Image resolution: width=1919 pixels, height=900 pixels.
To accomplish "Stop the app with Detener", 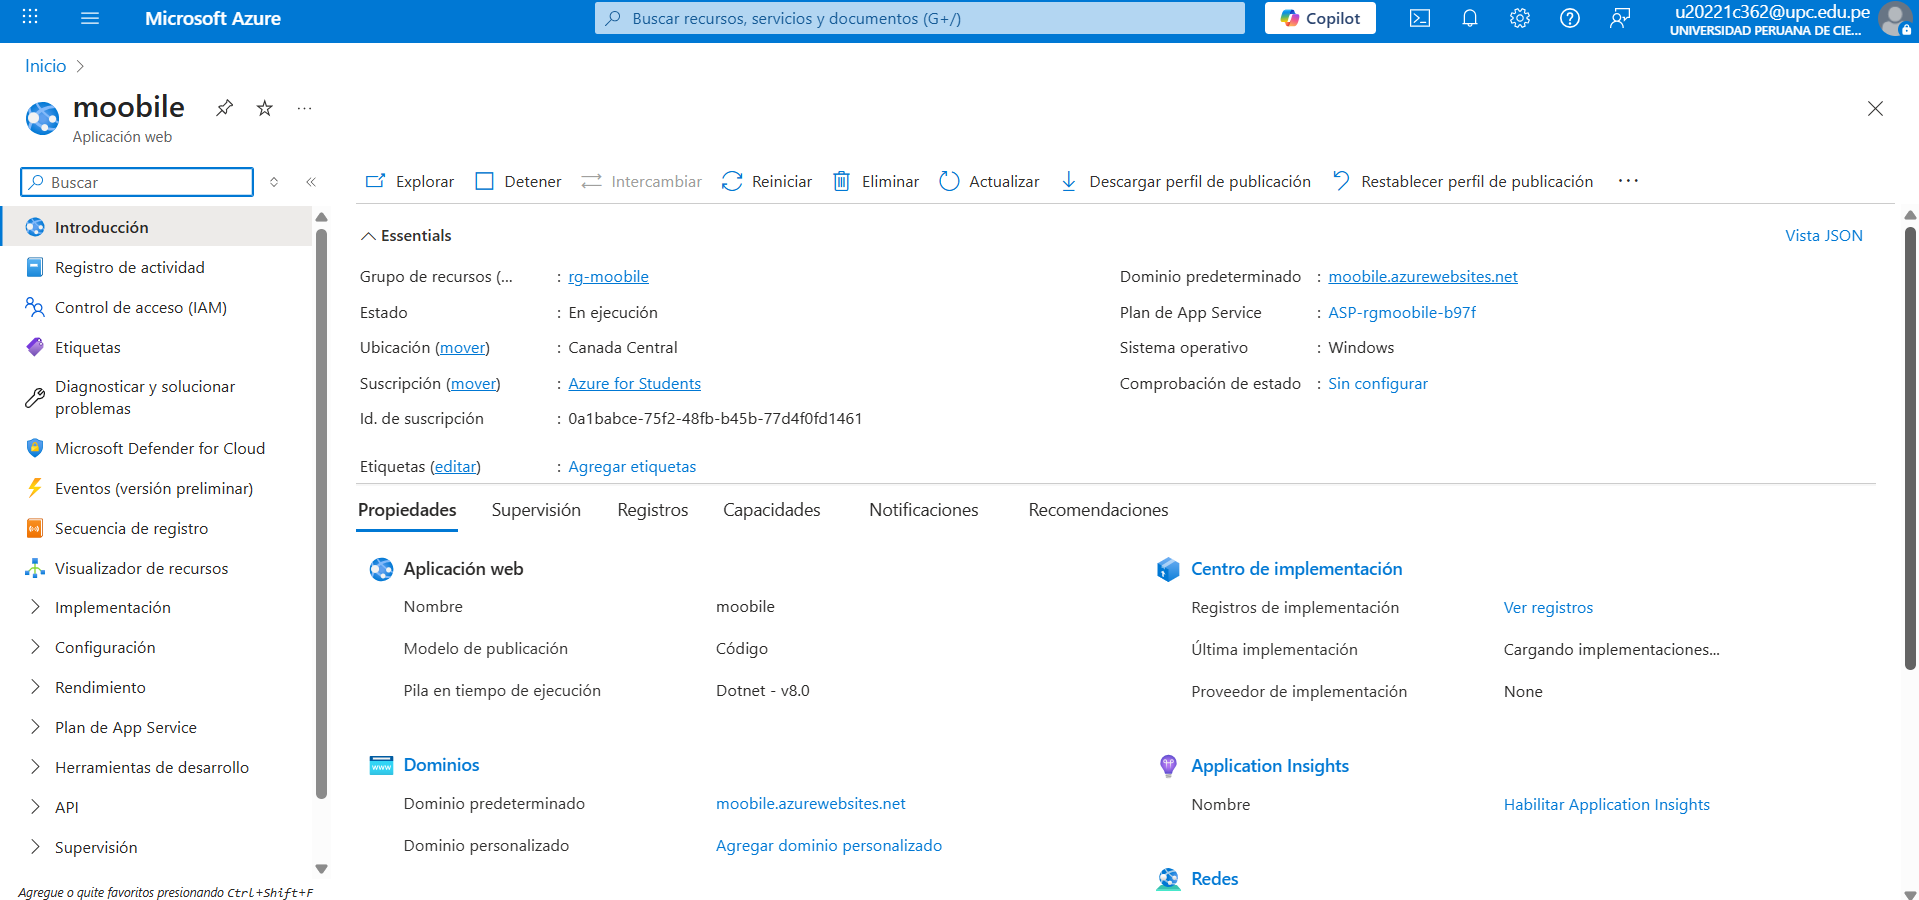I will tap(519, 181).
